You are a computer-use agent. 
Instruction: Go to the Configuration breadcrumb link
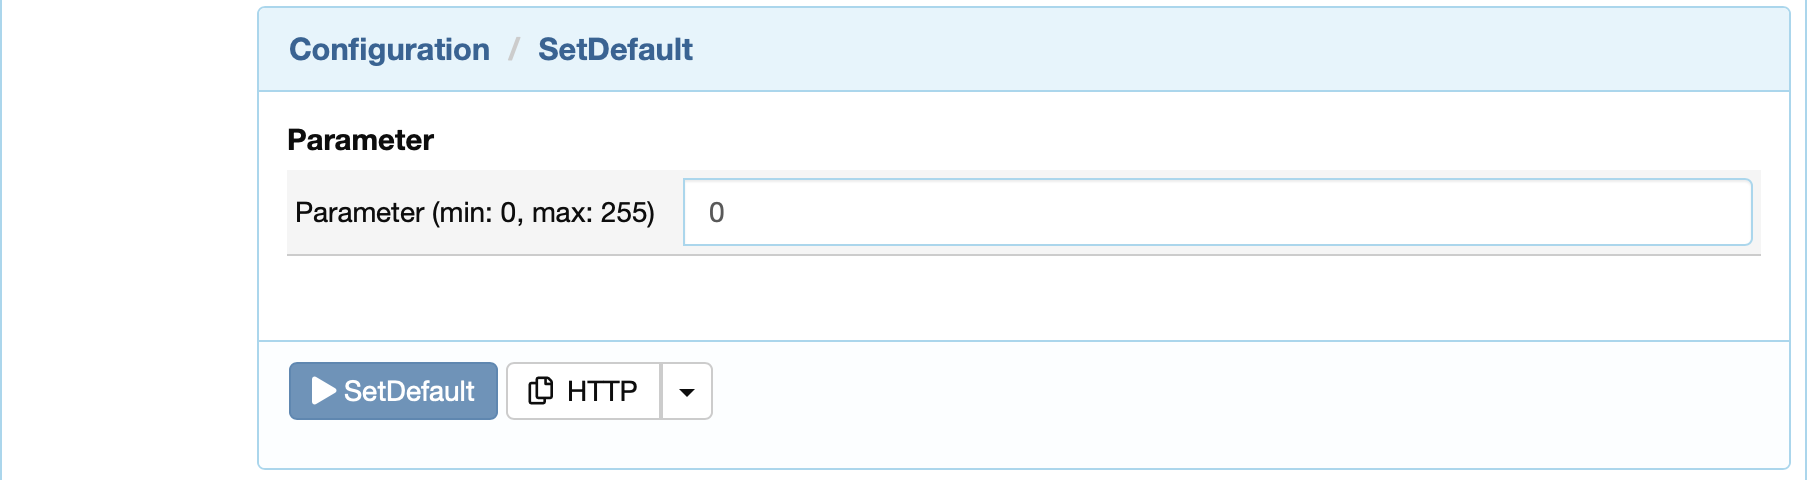coord(389,49)
